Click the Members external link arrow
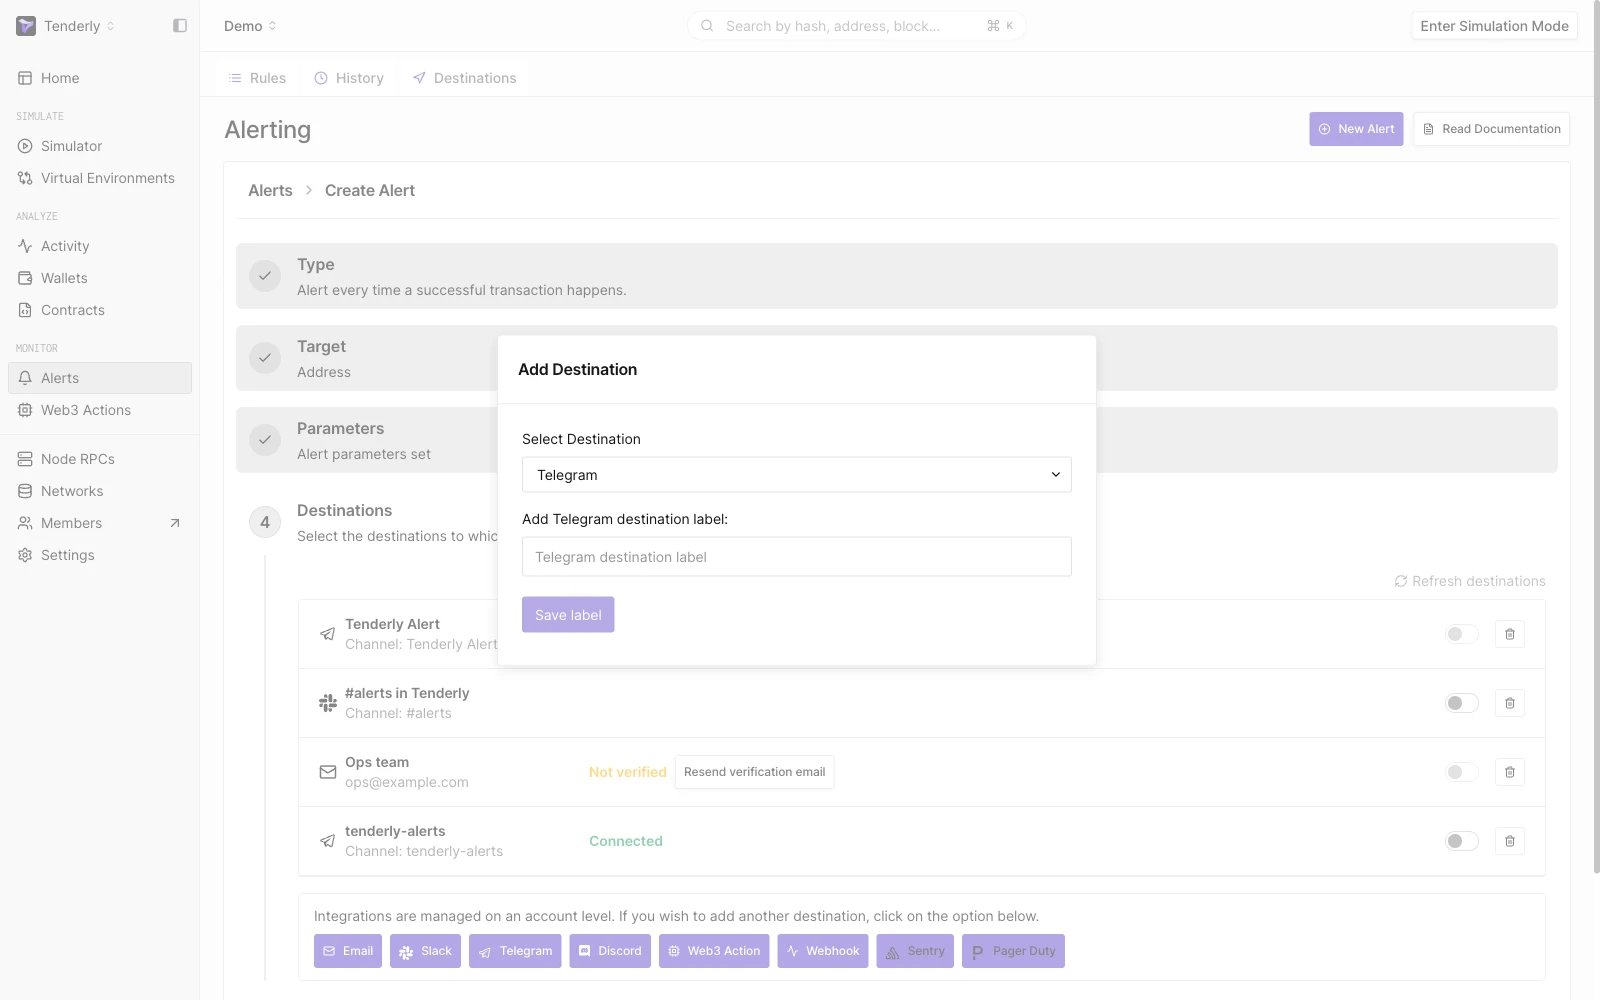The width and height of the screenshot is (1600, 1000). [175, 523]
